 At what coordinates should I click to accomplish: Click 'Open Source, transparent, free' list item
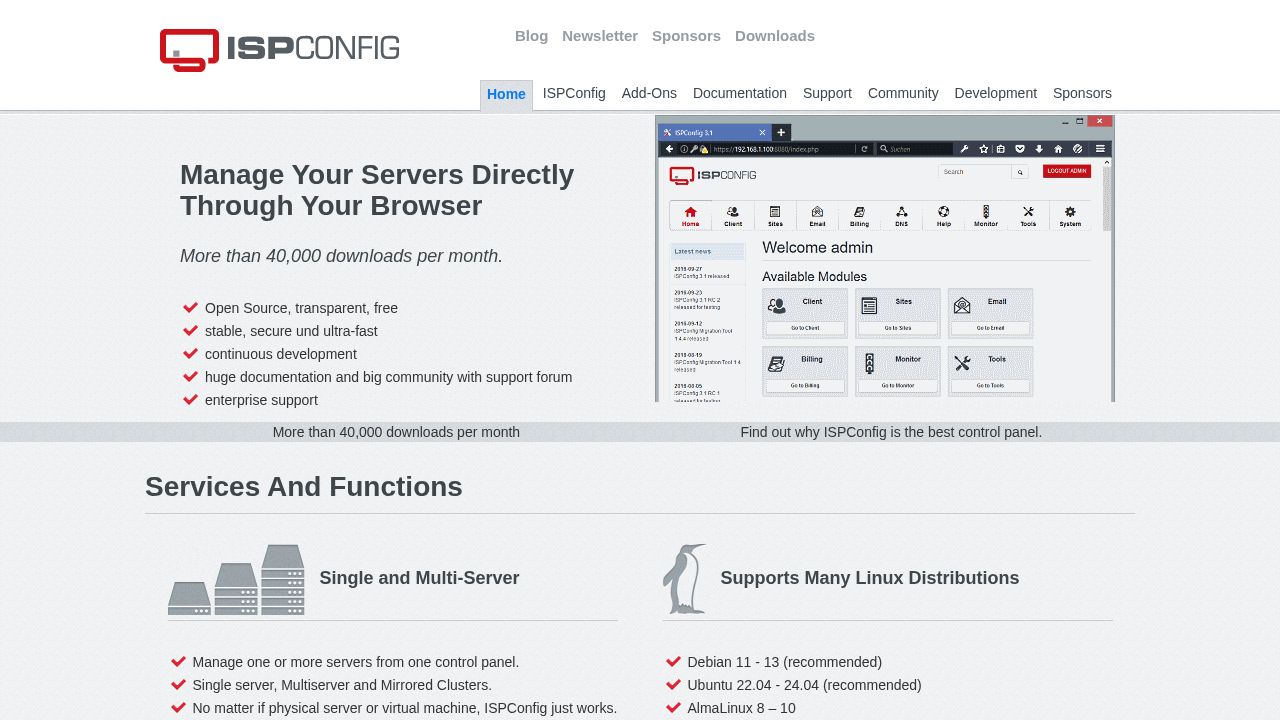coord(301,308)
